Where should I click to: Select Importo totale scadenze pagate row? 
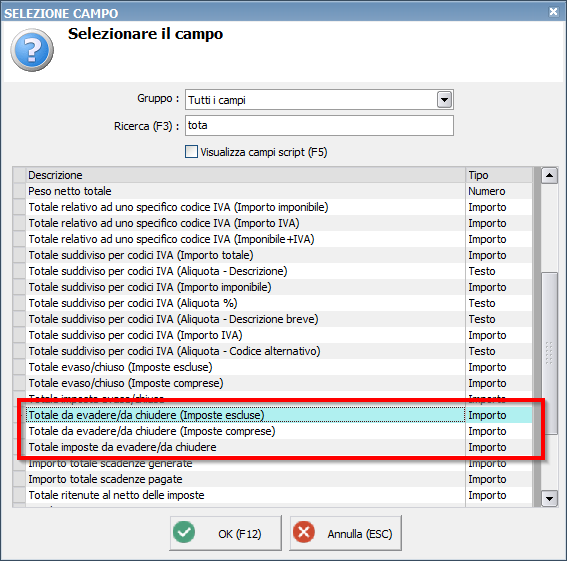coord(272,479)
